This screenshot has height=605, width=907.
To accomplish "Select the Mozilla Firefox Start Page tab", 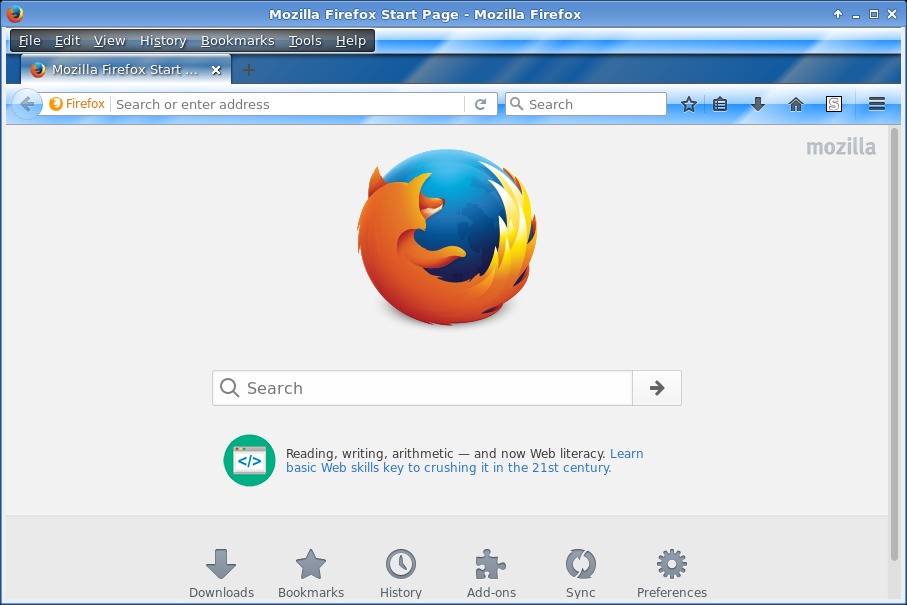I will [x=126, y=69].
